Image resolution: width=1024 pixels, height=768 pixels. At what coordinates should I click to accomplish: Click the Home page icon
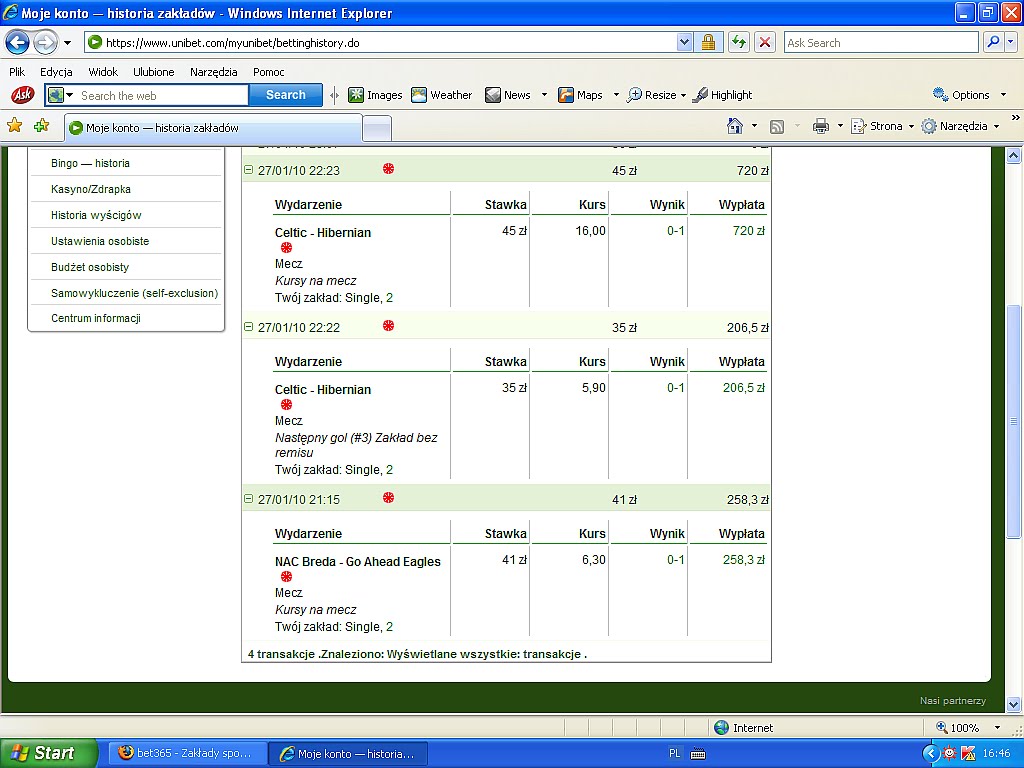click(735, 126)
